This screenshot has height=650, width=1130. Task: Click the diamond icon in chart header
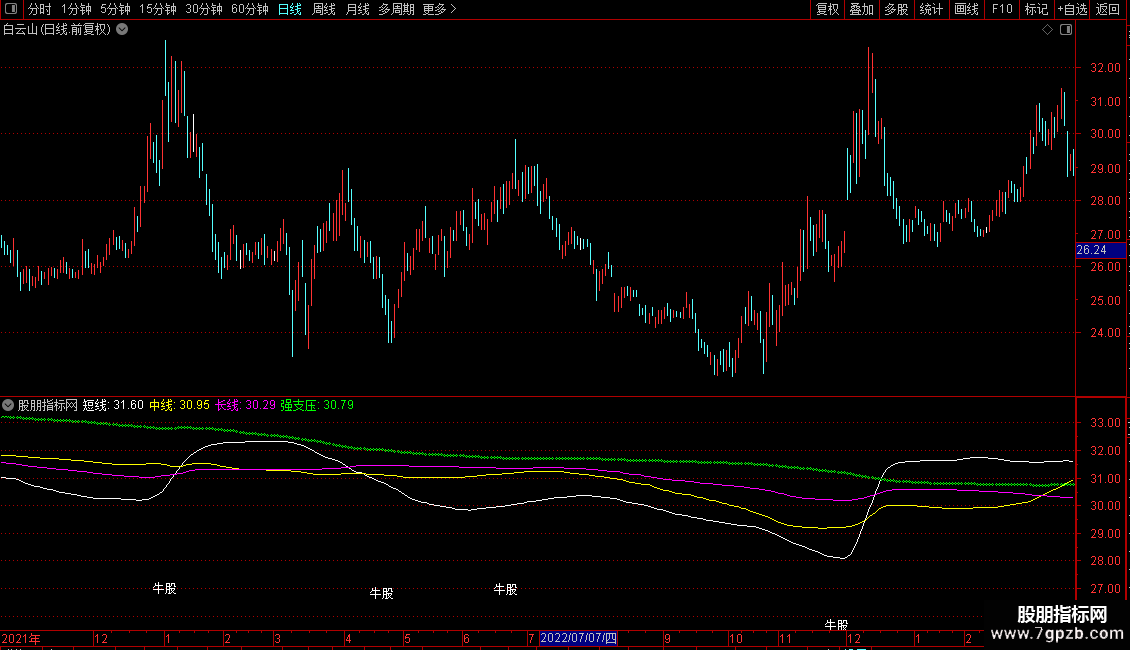click(x=1048, y=30)
